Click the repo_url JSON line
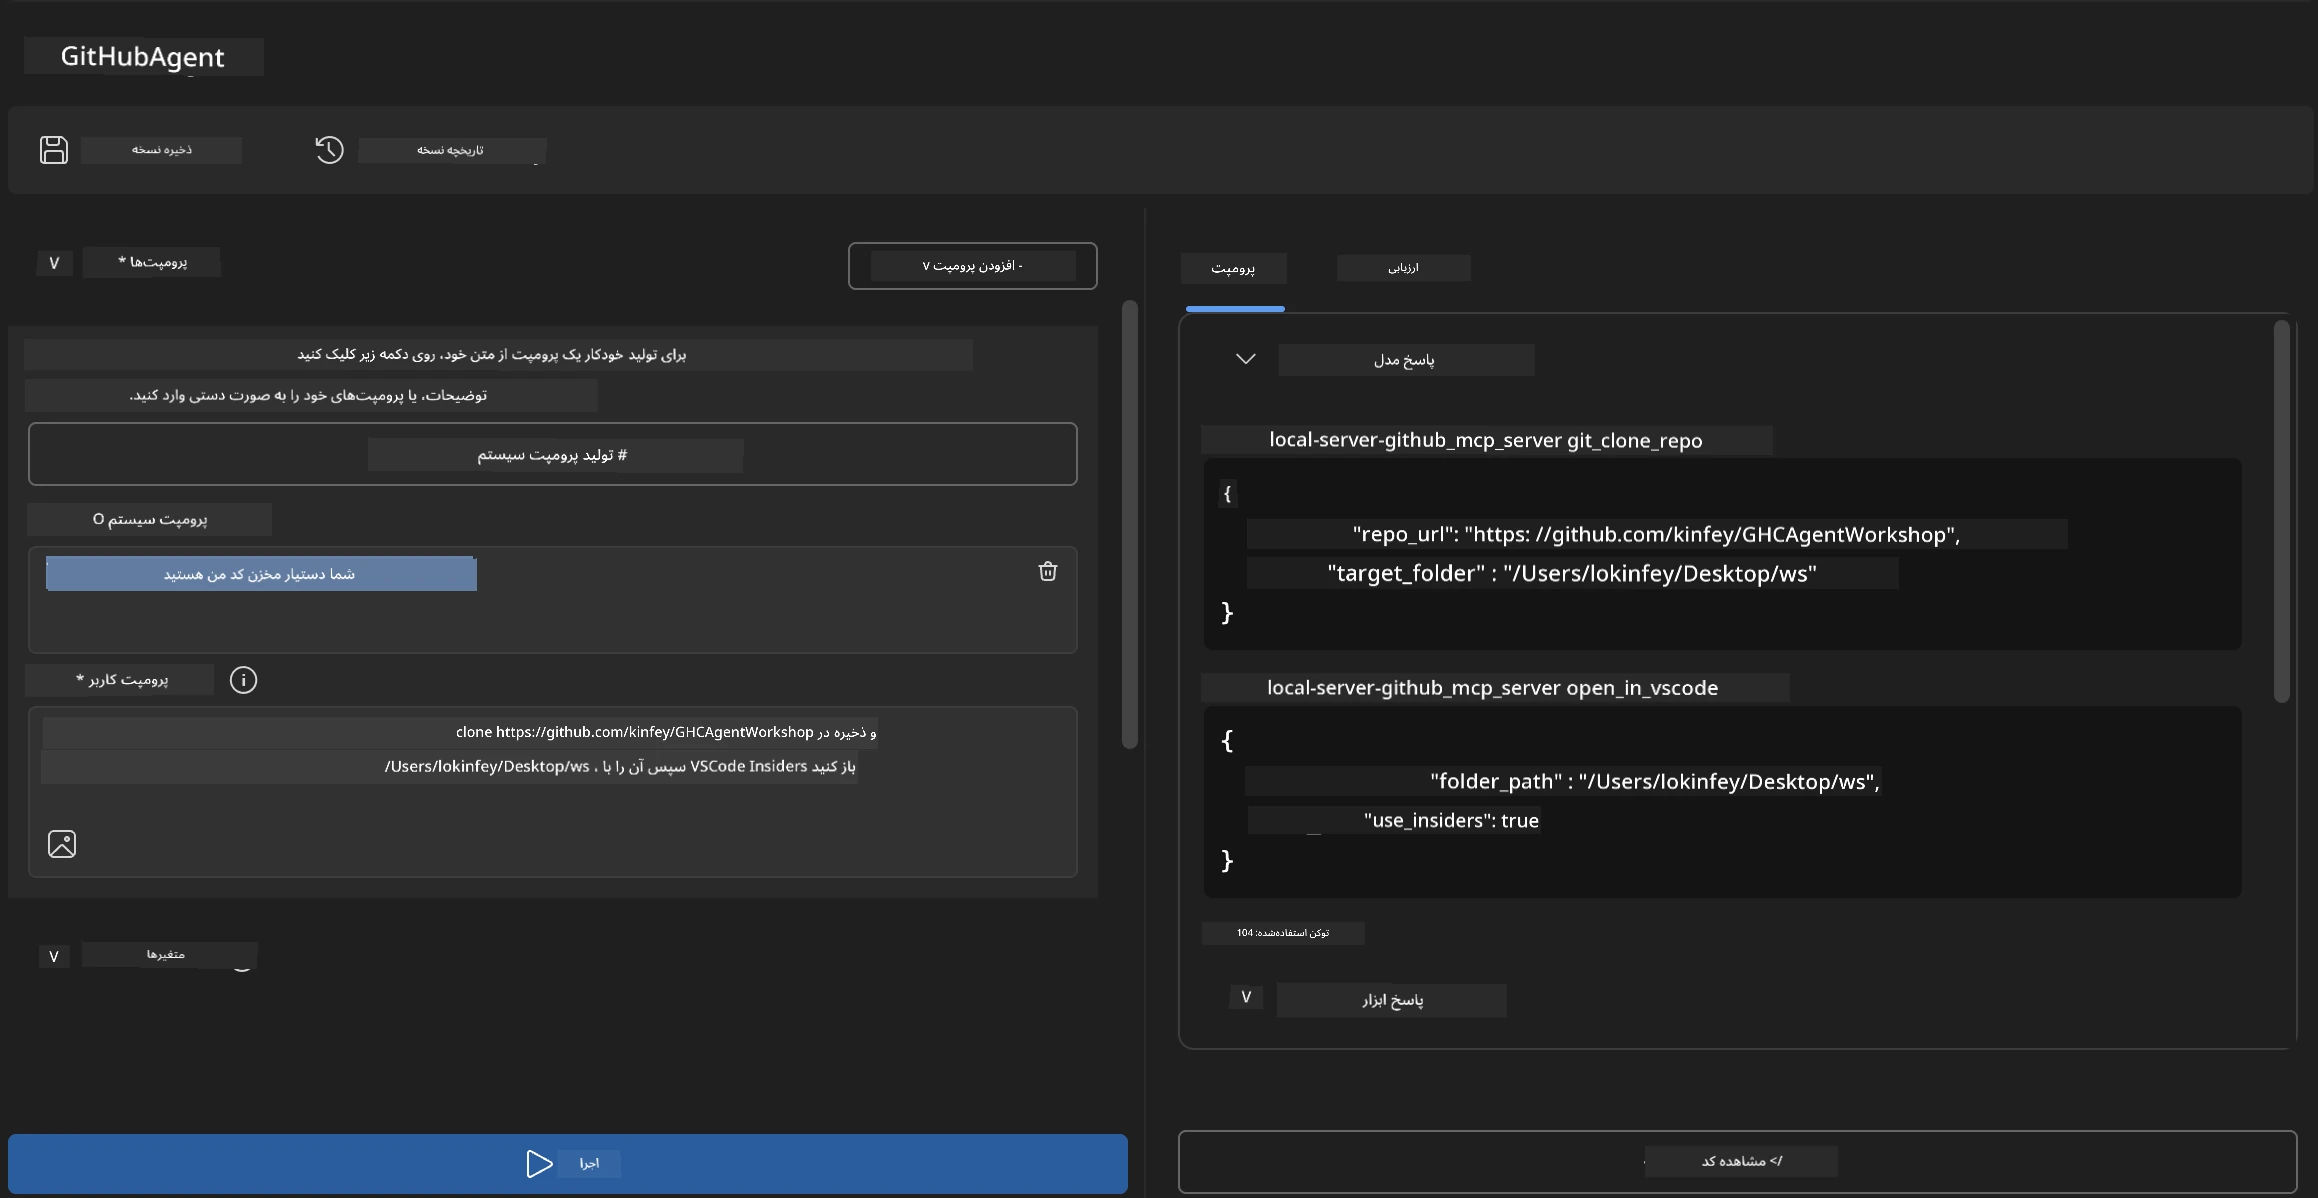 coord(1656,534)
